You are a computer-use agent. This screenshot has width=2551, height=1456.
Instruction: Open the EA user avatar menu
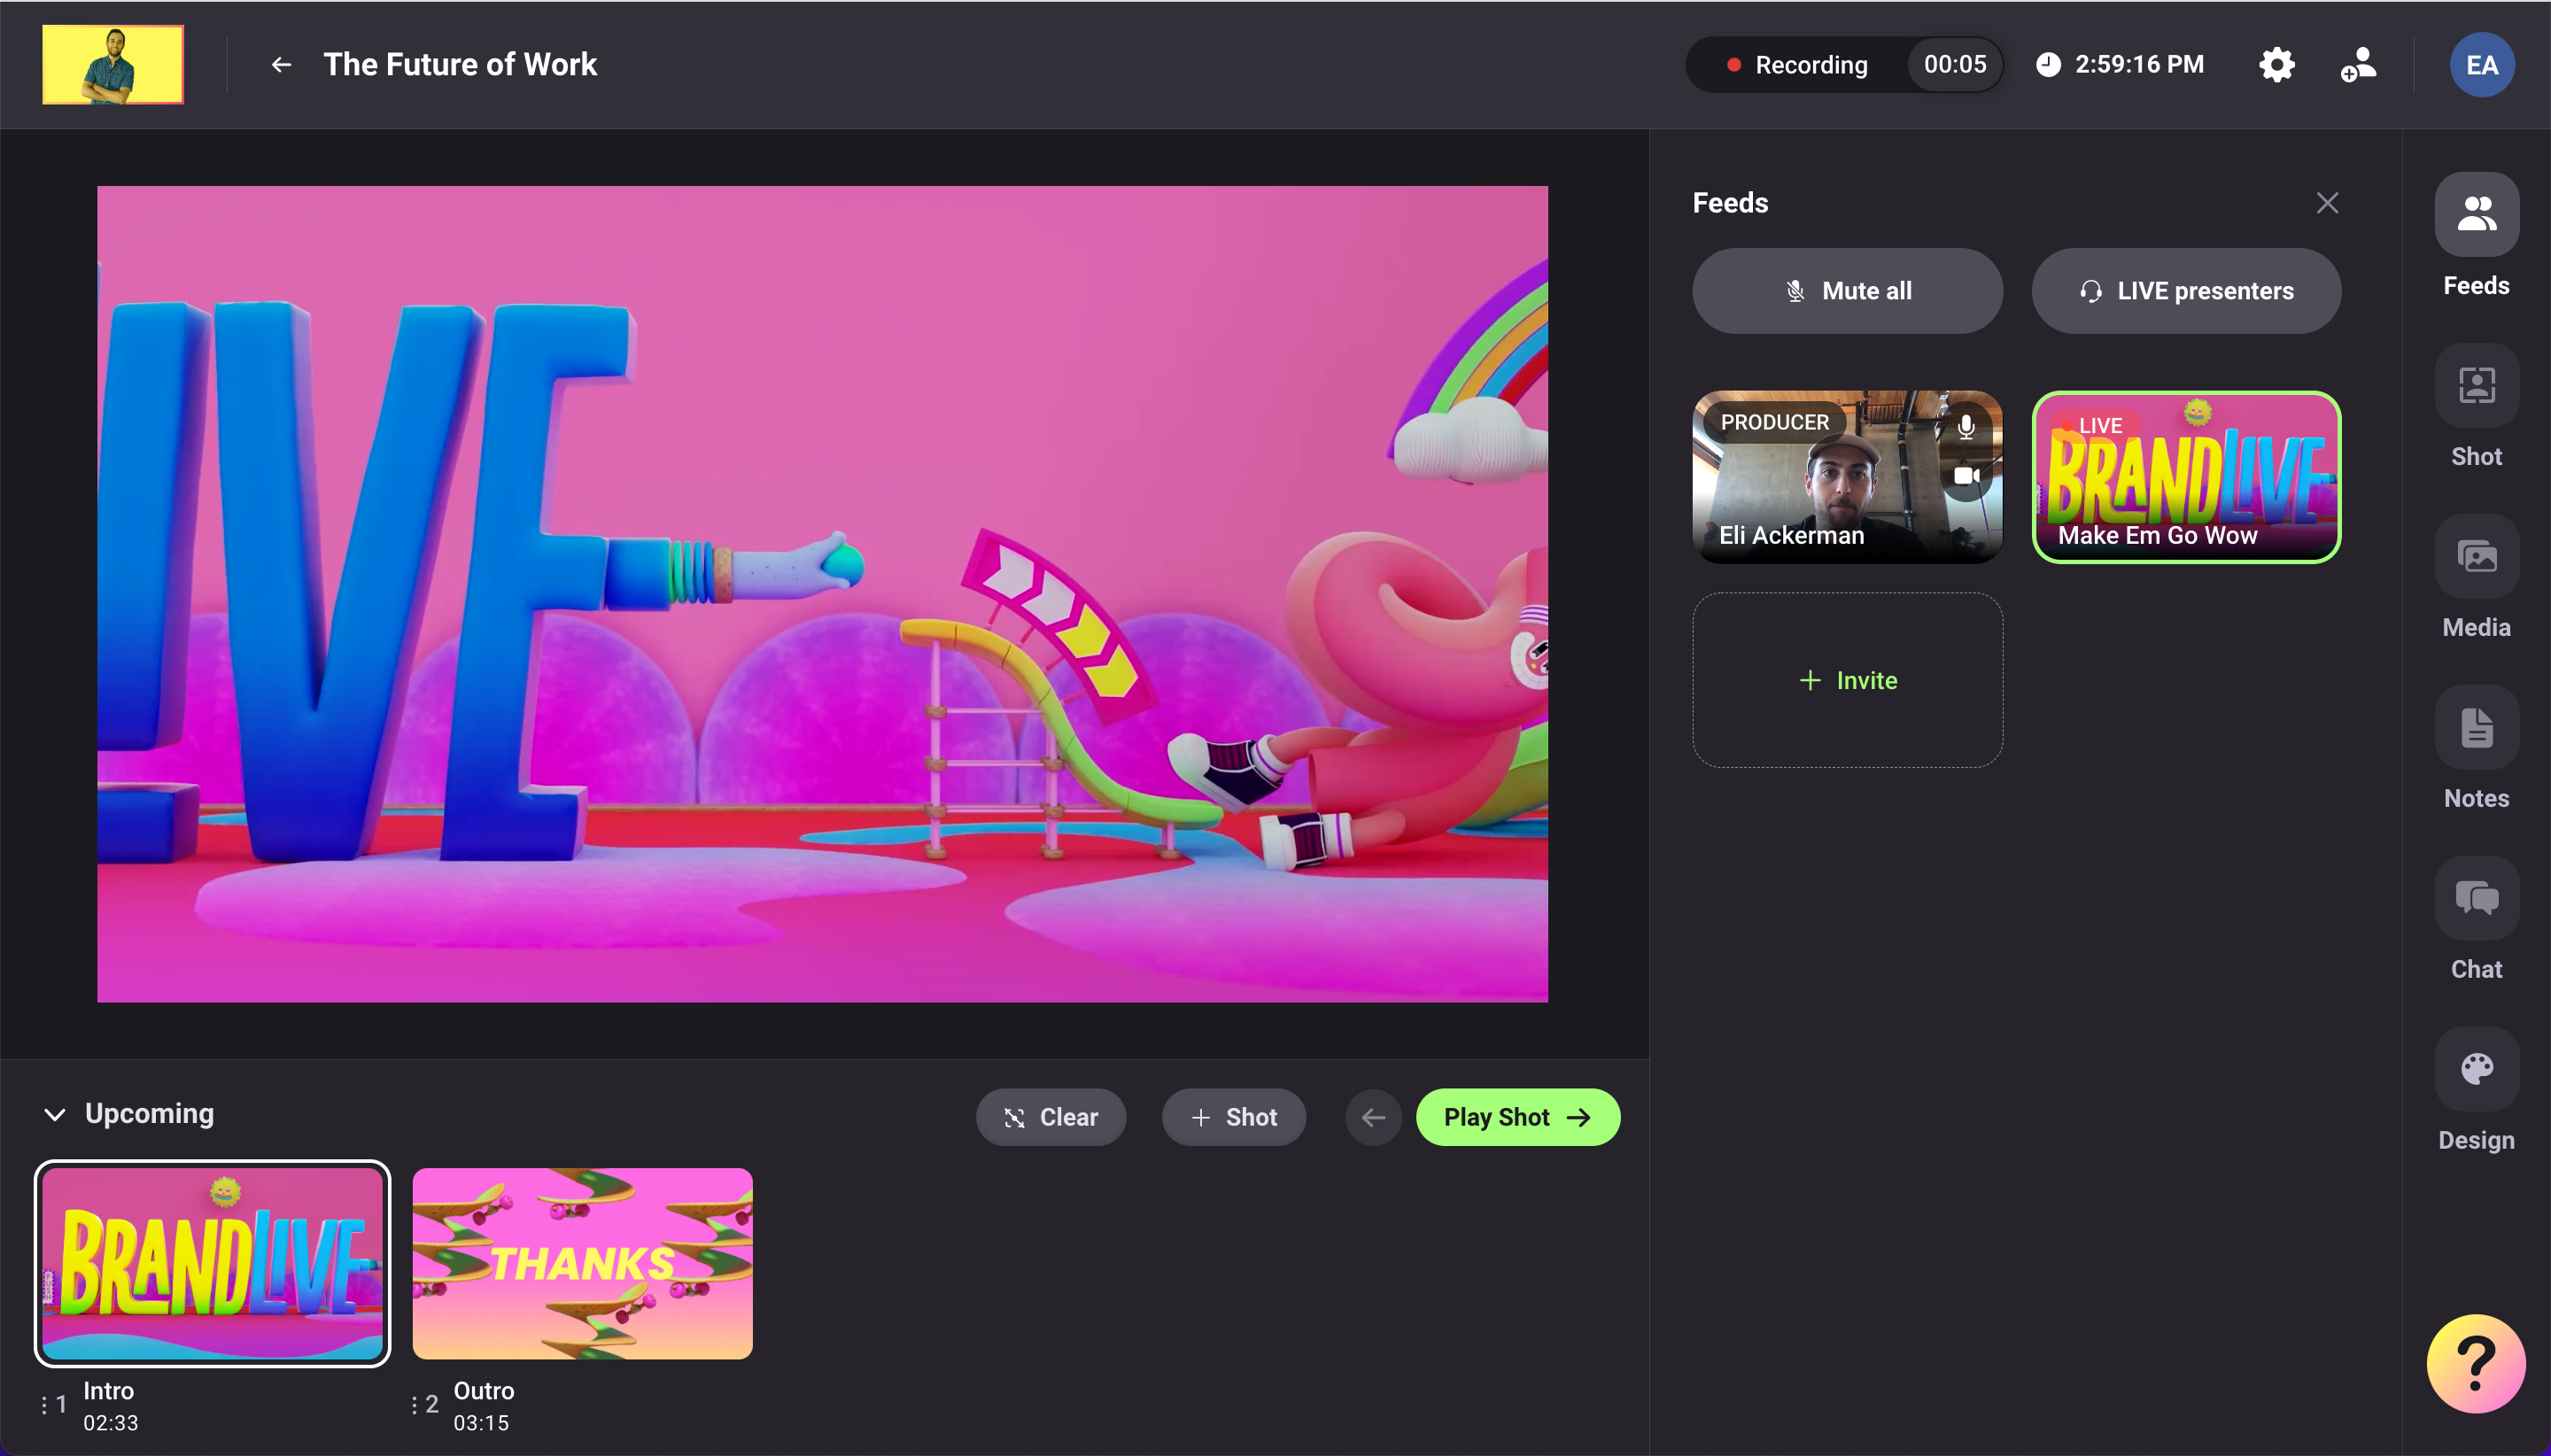point(2481,65)
